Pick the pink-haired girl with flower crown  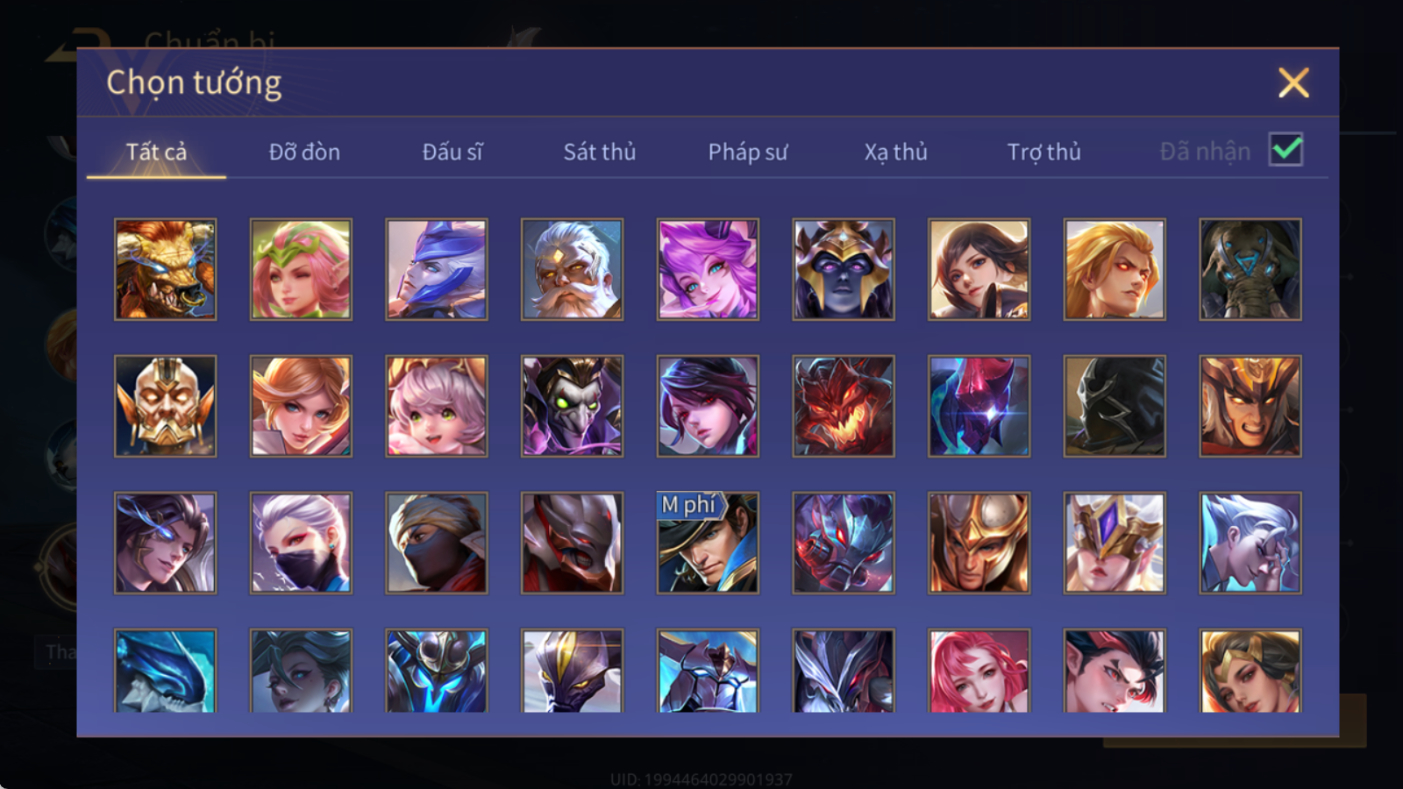point(301,270)
